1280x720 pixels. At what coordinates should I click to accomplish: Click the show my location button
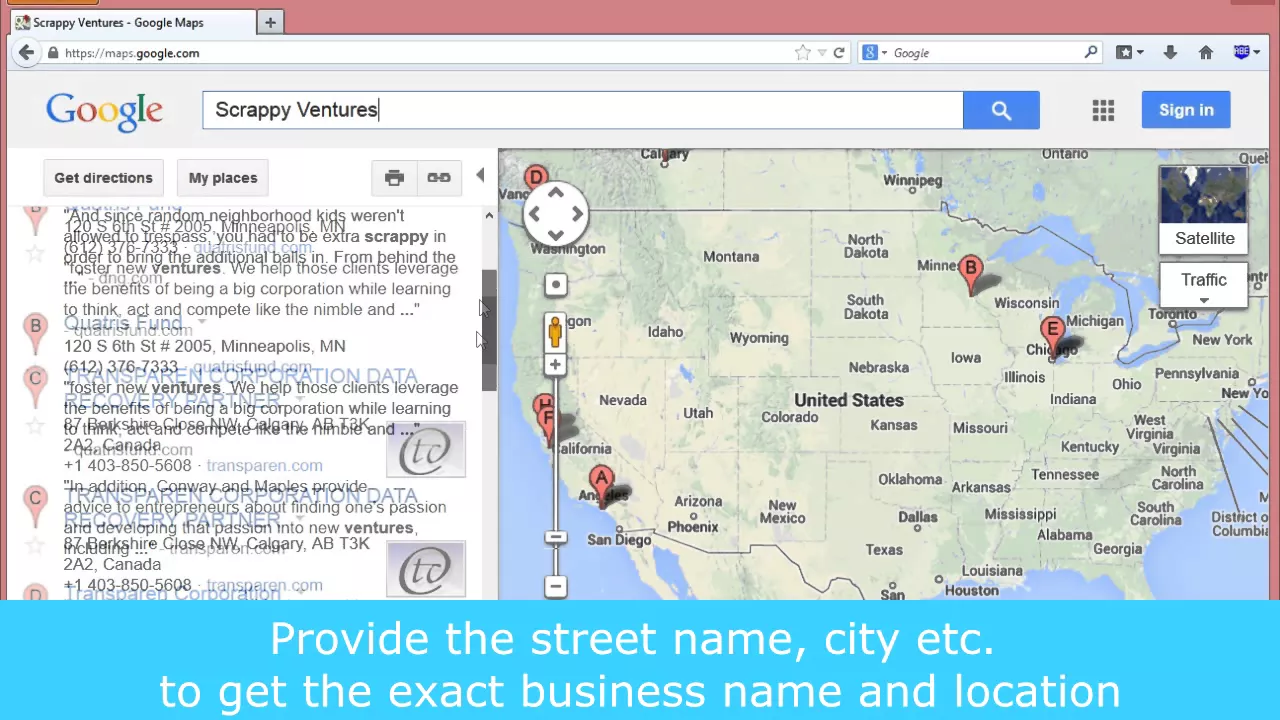pyautogui.click(x=556, y=285)
